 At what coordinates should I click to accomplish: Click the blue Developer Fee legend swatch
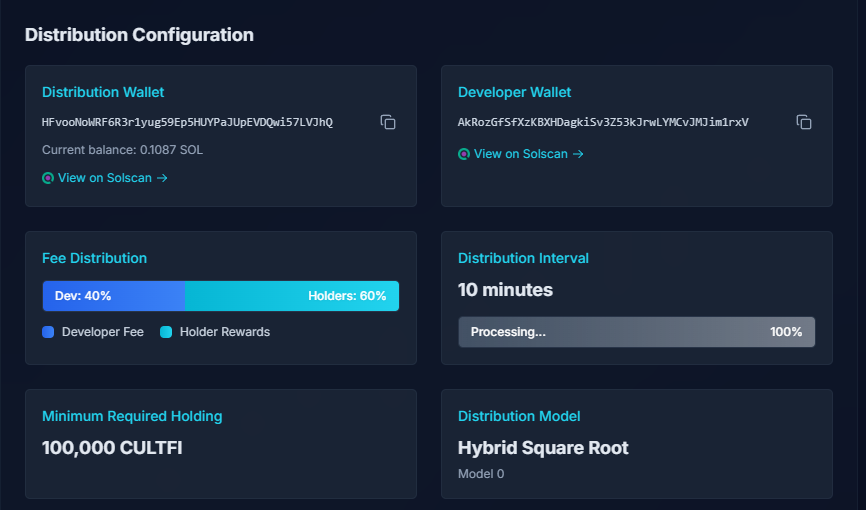pyautogui.click(x=48, y=332)
